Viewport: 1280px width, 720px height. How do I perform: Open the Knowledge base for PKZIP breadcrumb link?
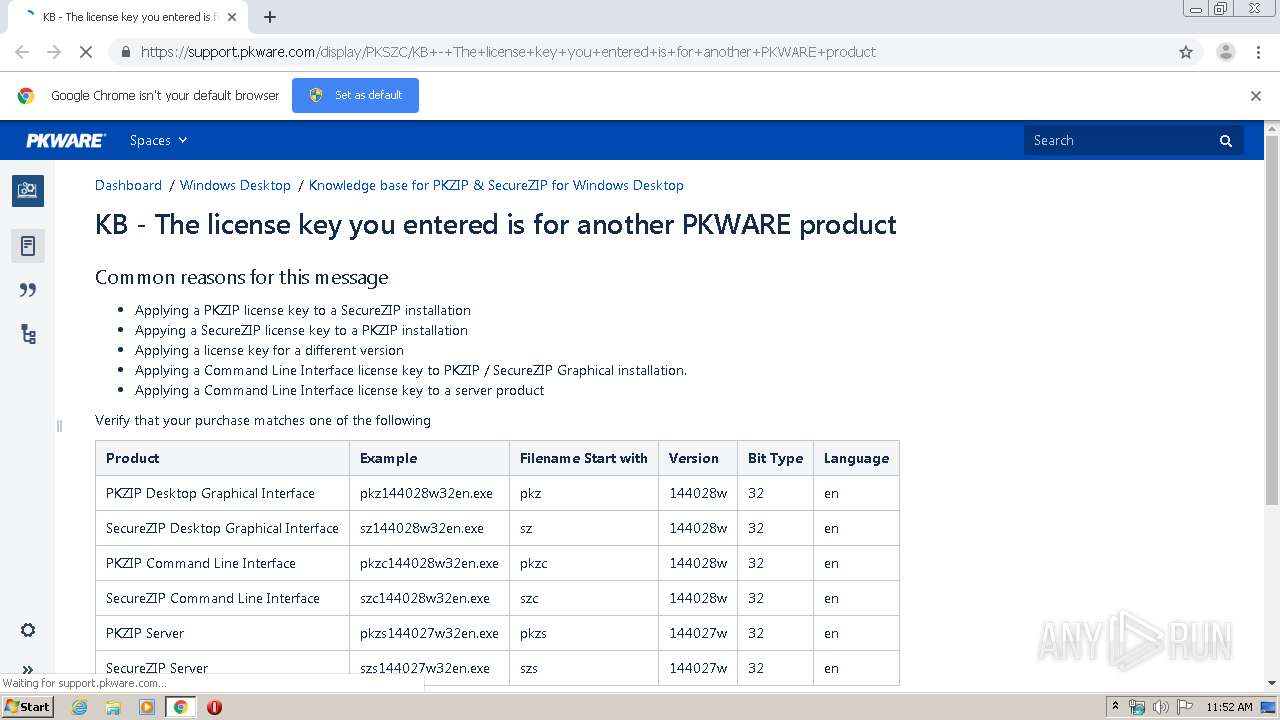click(x=496, y=185)
